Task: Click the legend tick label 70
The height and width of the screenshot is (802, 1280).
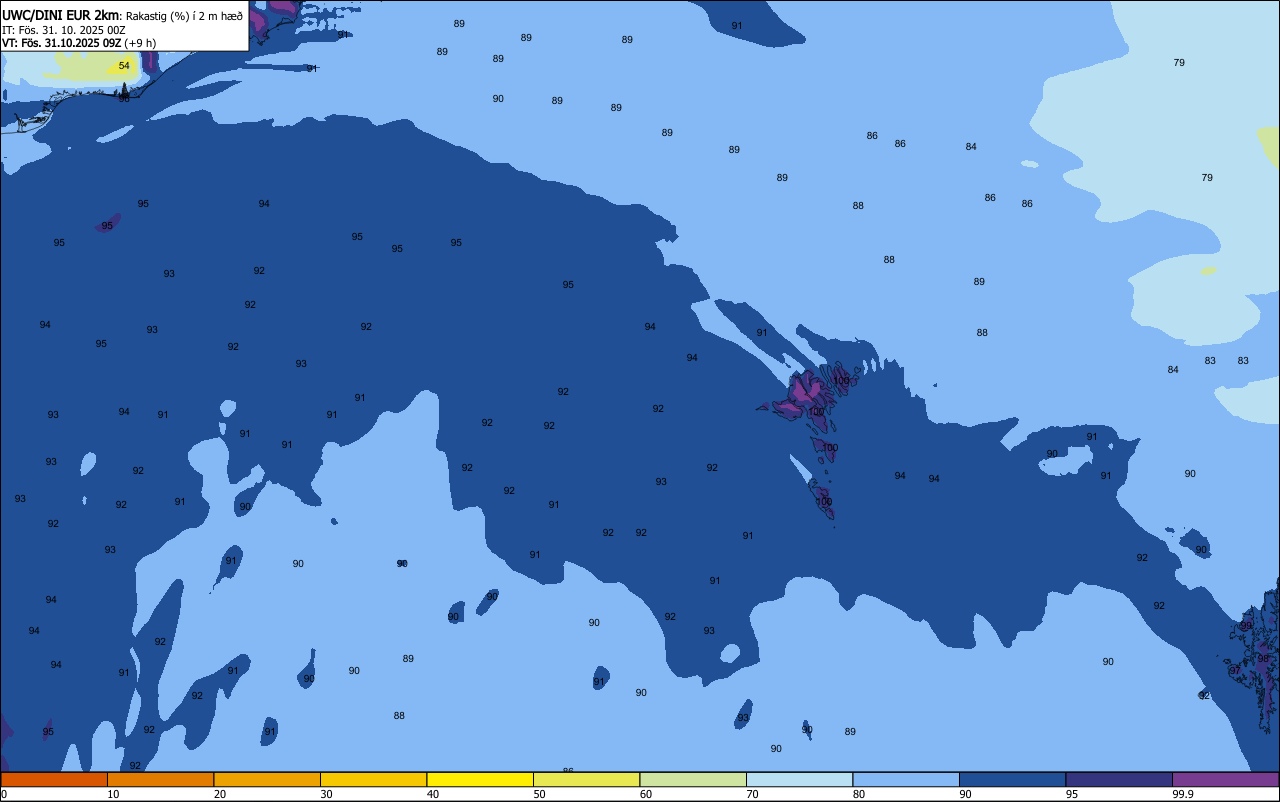Action: [752, 794]
